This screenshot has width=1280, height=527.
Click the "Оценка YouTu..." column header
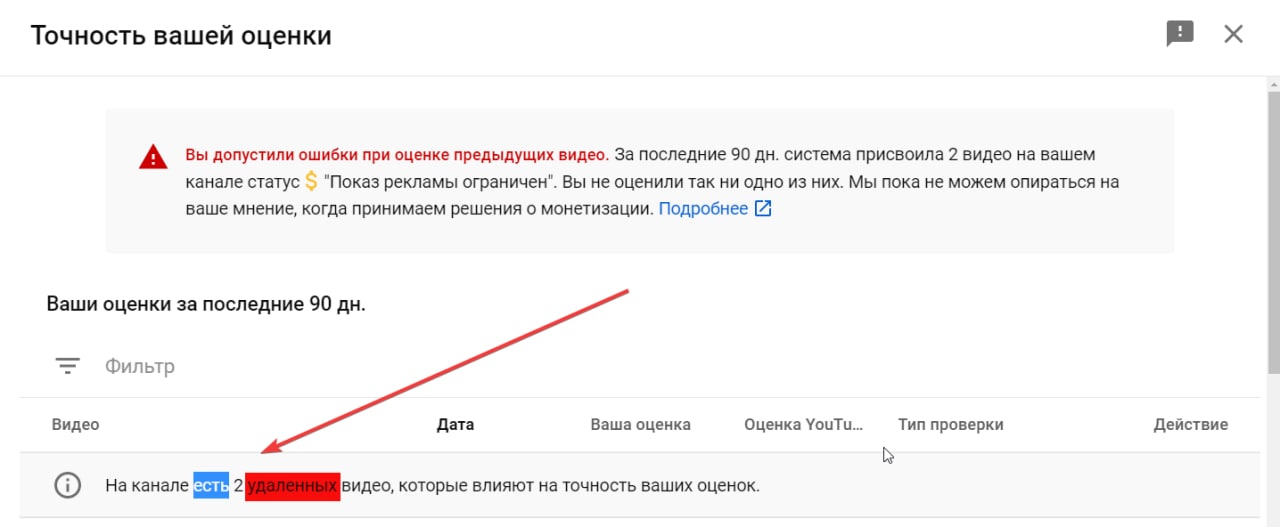803,424
